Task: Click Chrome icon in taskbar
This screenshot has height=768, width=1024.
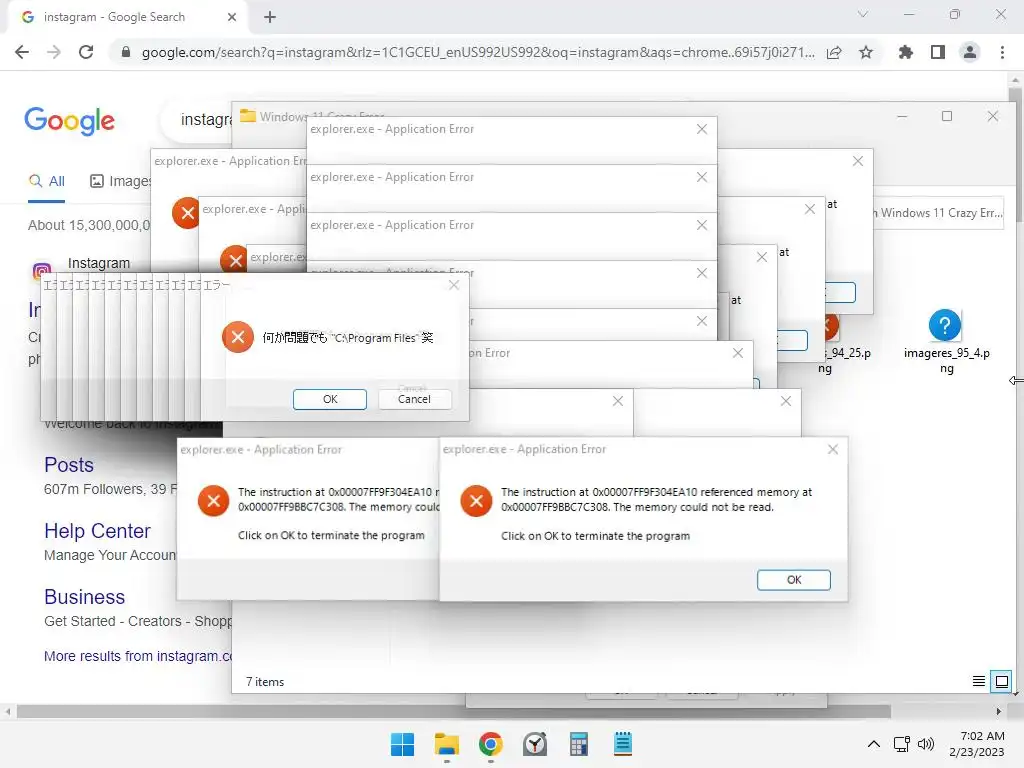Action: click(x=490, y=744)
